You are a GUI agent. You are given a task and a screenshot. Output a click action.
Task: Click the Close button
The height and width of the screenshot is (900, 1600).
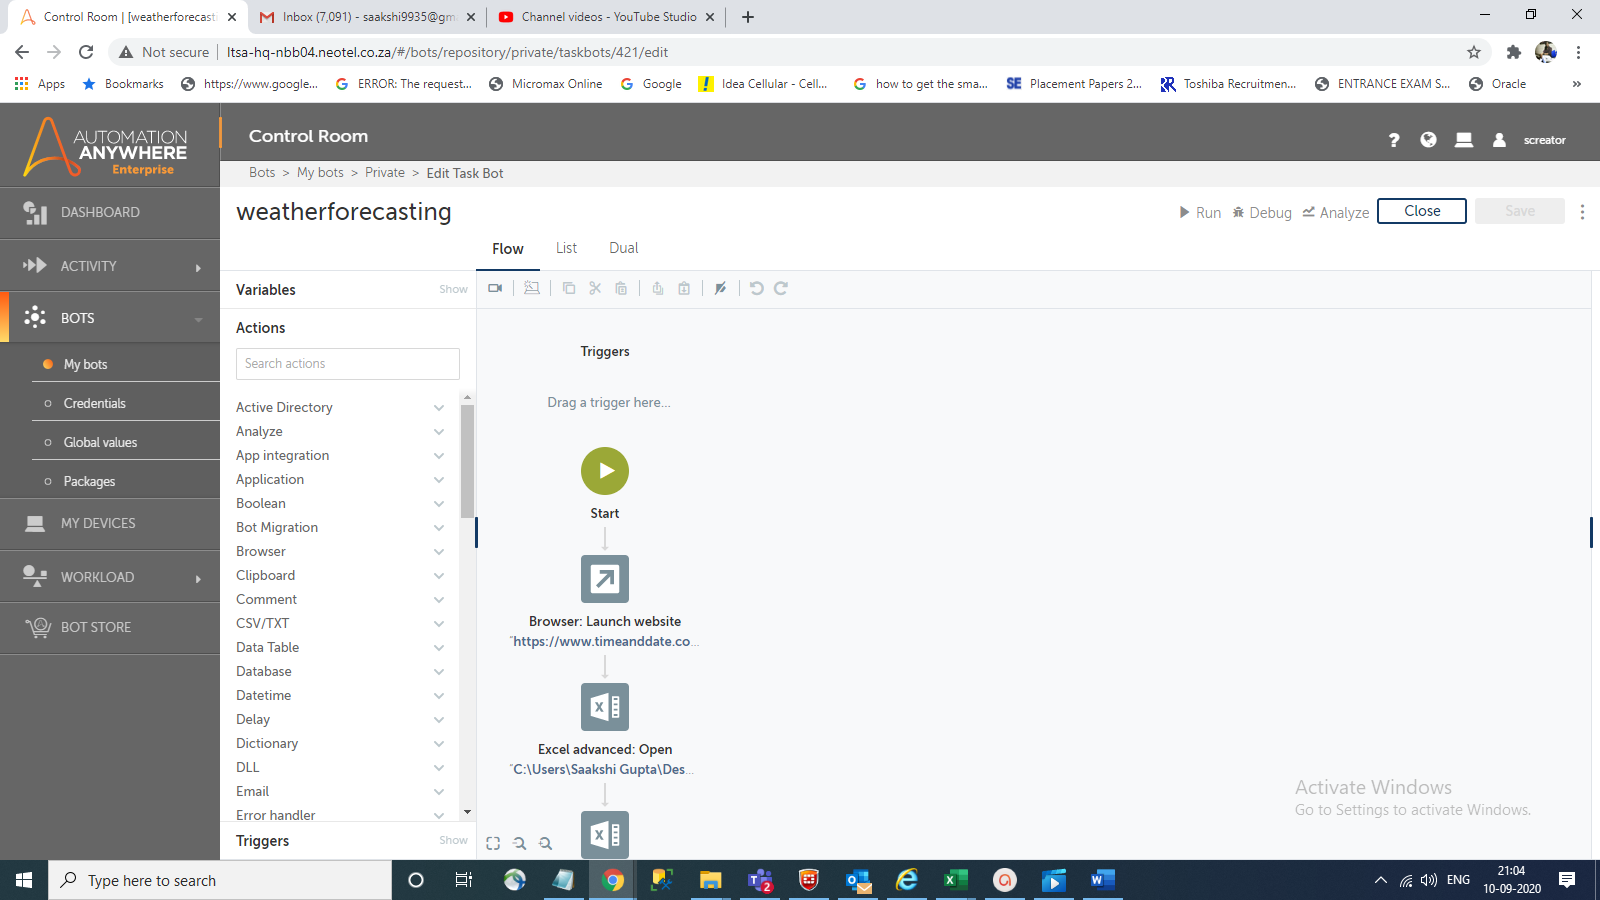point(1421,211)
